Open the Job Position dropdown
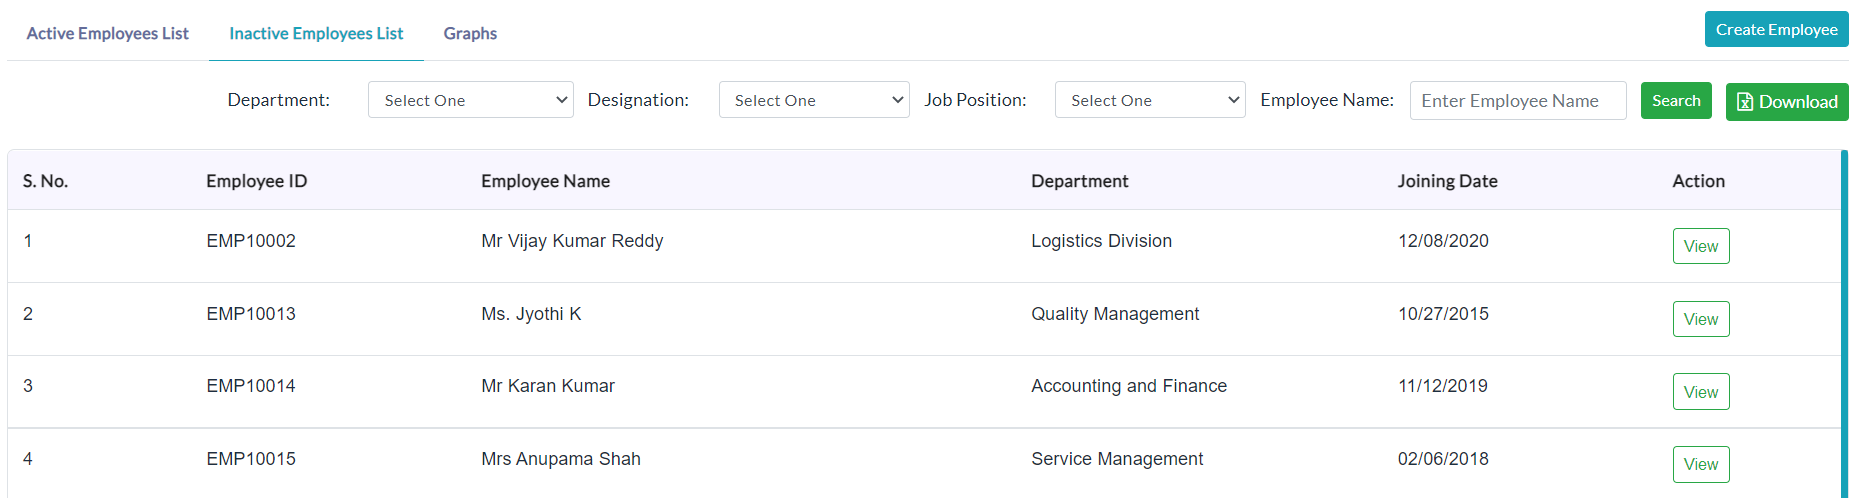 1150,100
